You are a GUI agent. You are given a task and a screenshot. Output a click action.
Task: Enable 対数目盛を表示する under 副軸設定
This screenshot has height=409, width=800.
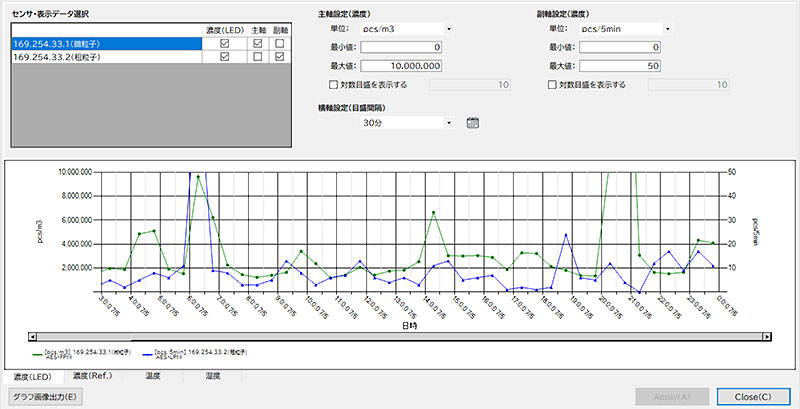(x=554, y=85)
